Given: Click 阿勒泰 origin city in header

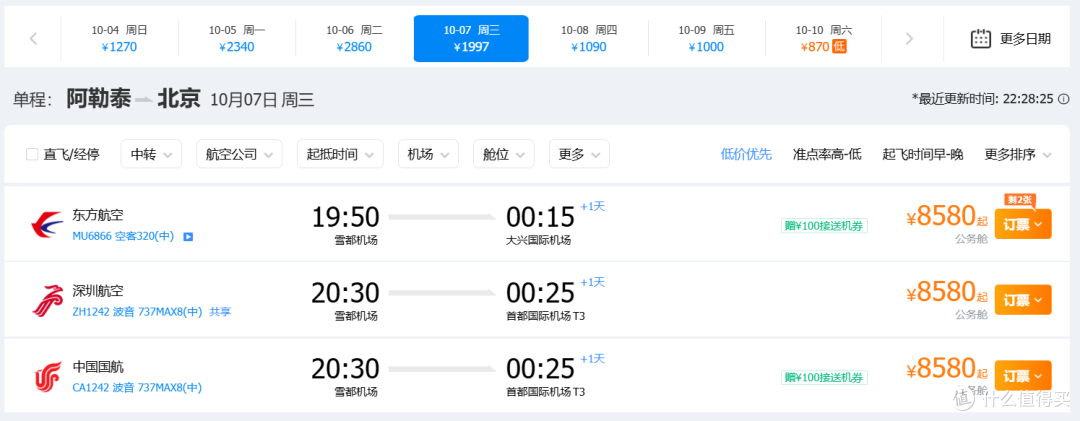Looking at the screenshot, I should [x=98, y=99].
